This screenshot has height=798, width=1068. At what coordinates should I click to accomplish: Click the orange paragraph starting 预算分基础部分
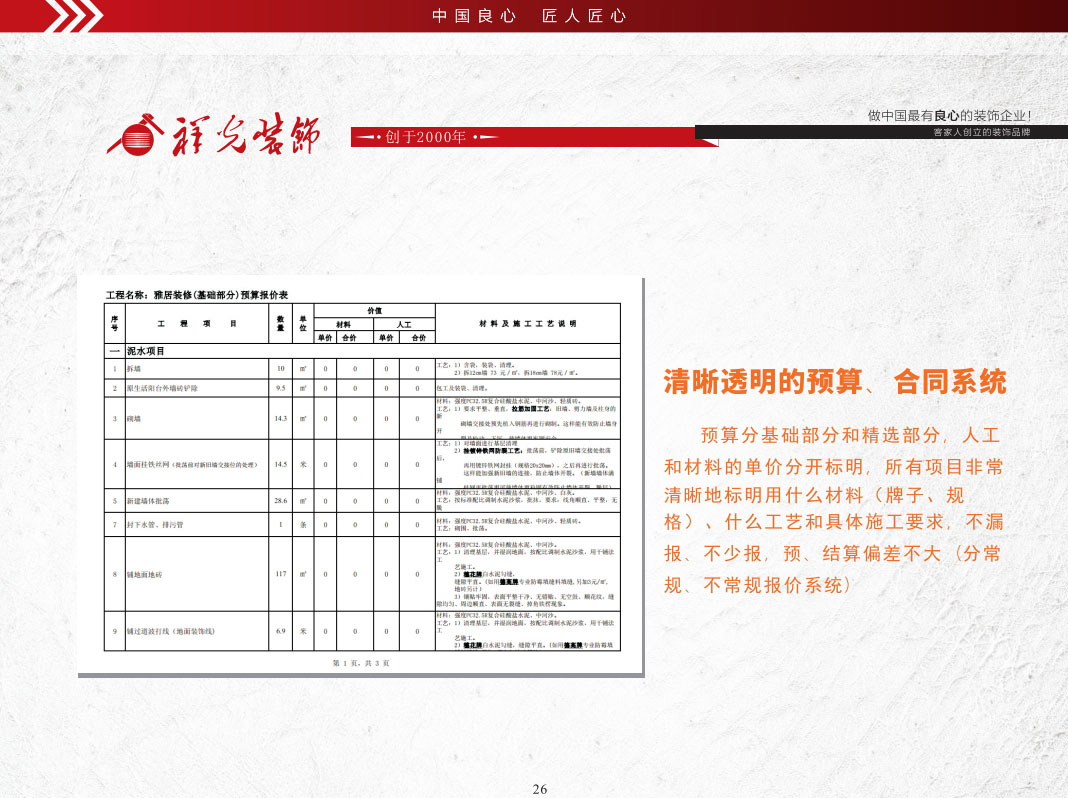point(834,510)
